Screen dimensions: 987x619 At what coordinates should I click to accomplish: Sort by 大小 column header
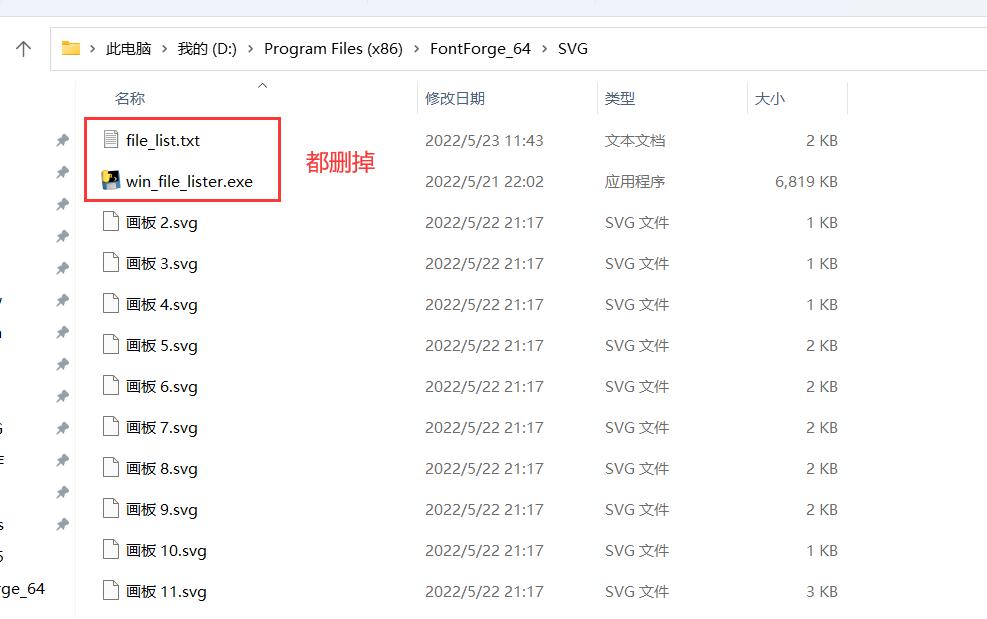click(x=770, y=98)
